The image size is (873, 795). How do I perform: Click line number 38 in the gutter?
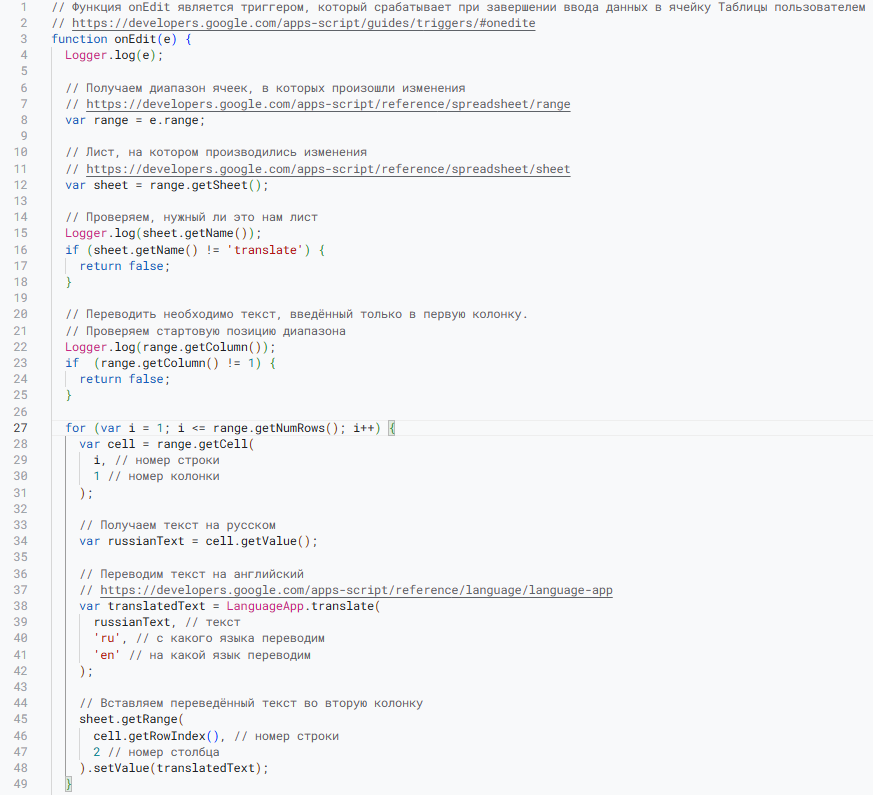[21, 606]
